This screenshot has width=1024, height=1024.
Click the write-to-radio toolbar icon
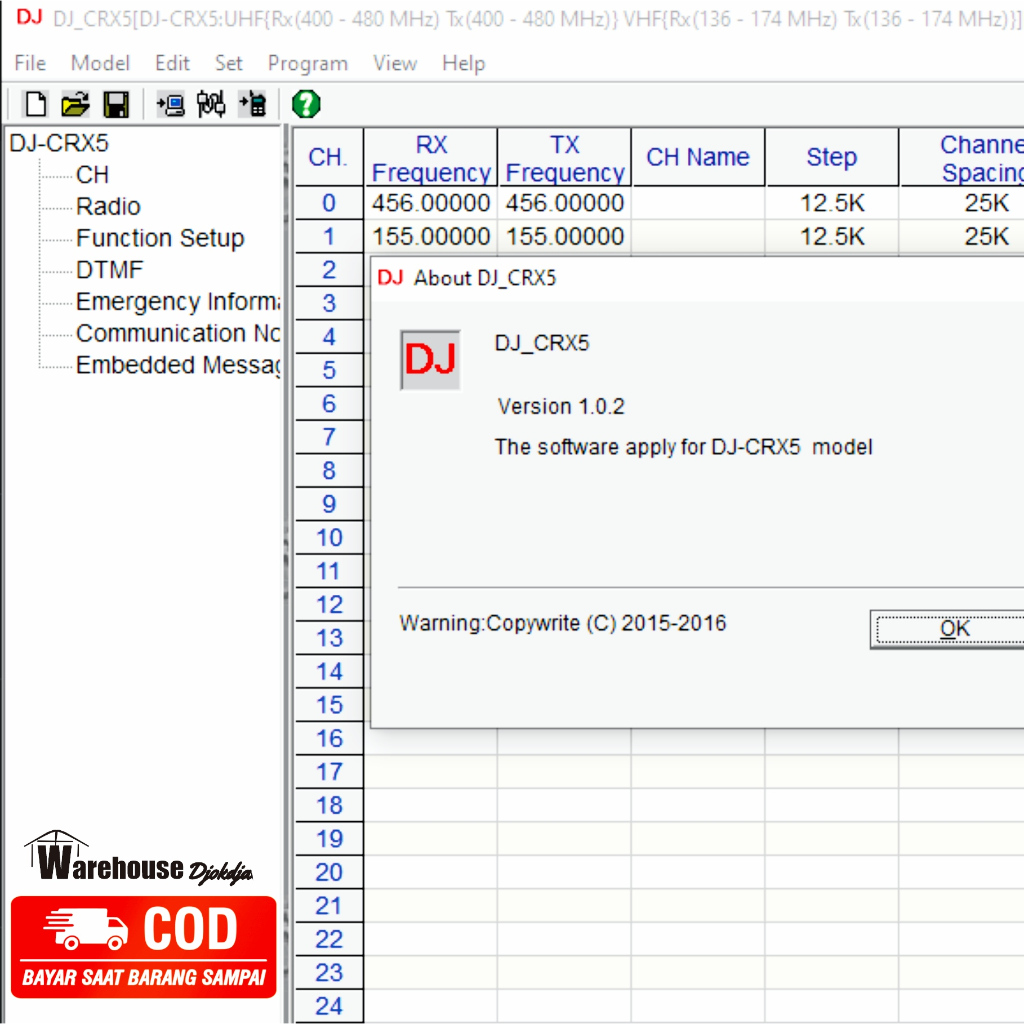pyautogui.click(x=252, y=104)
